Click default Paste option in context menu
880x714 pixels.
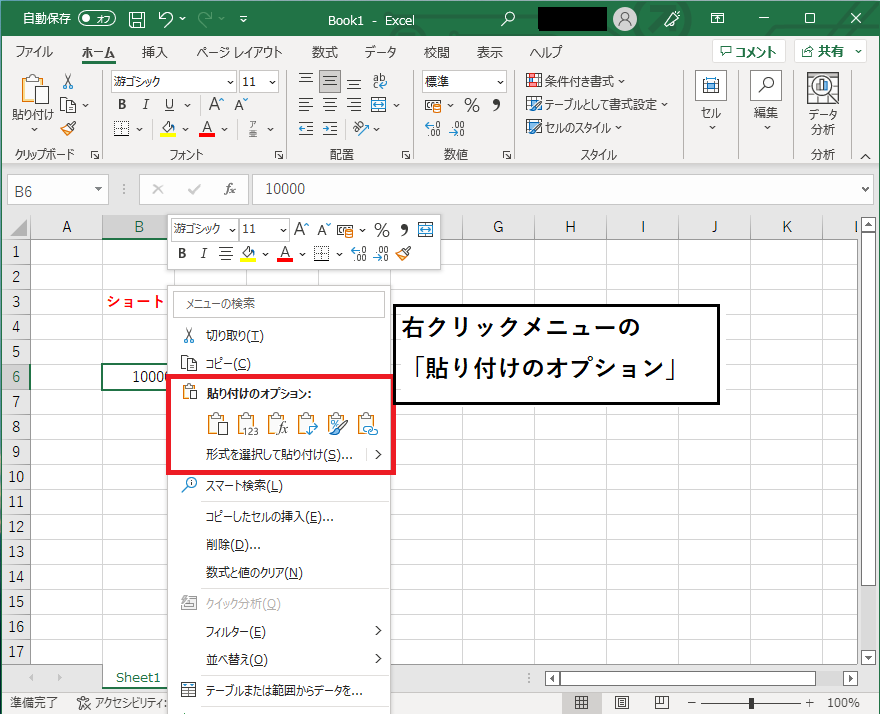[217, 424]
